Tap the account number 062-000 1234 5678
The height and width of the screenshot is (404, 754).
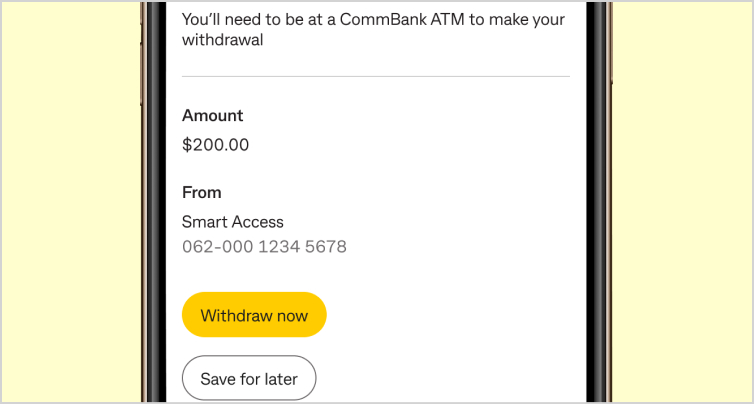264,246
